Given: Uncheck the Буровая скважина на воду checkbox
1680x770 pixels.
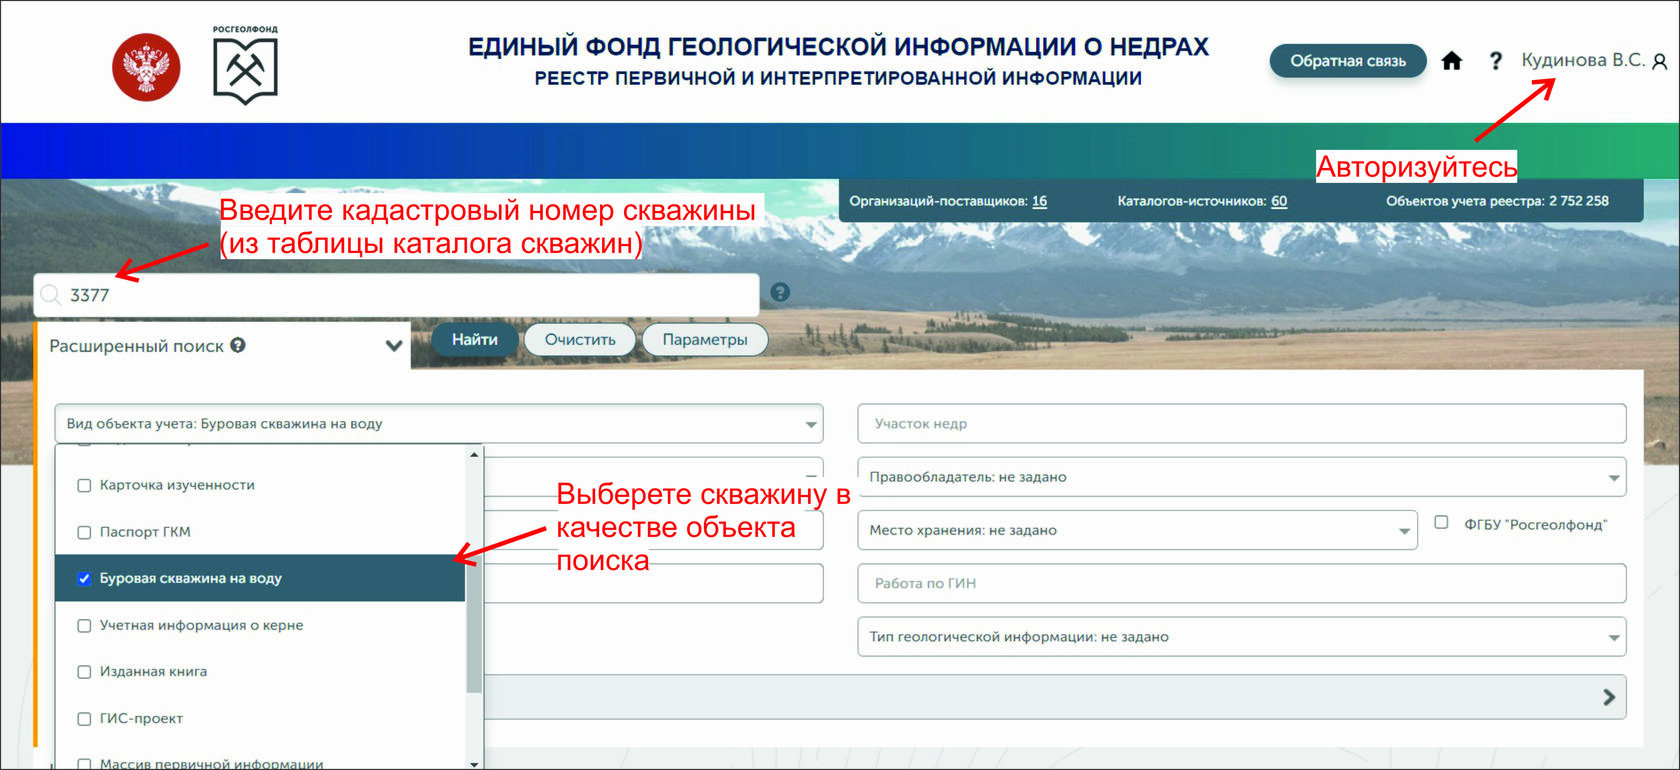Looking at the screenshot, I should (x=84, y=578).
